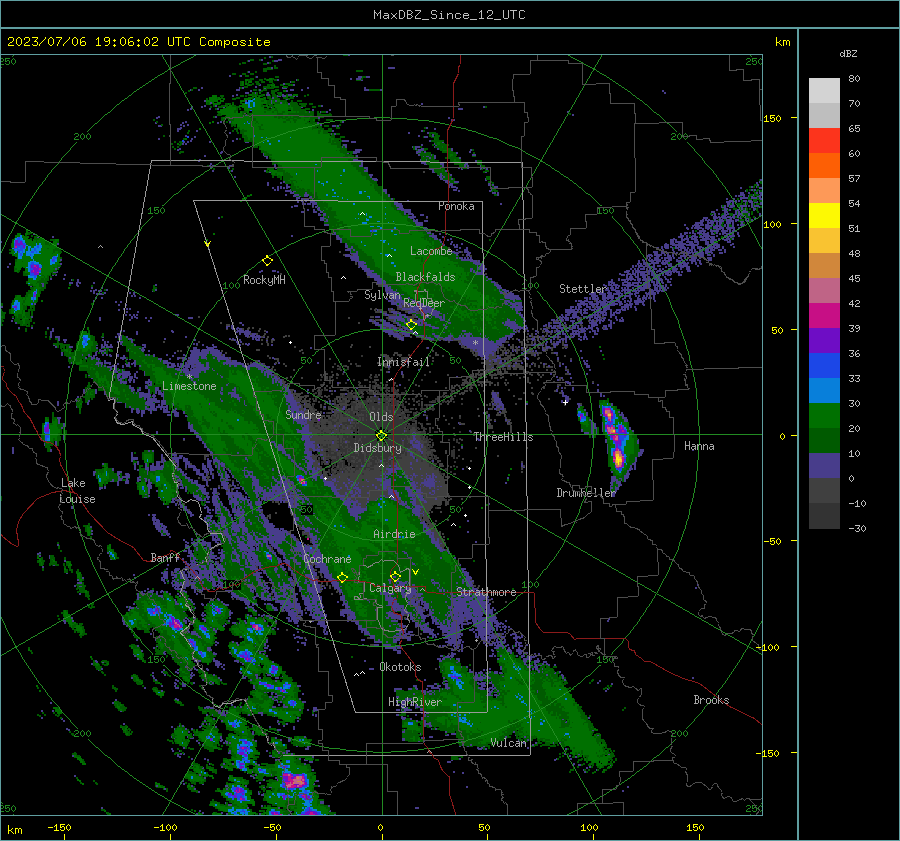This screenshot has height=841, width=900.
Task: Click the RockyMH label
Action: 264,280
